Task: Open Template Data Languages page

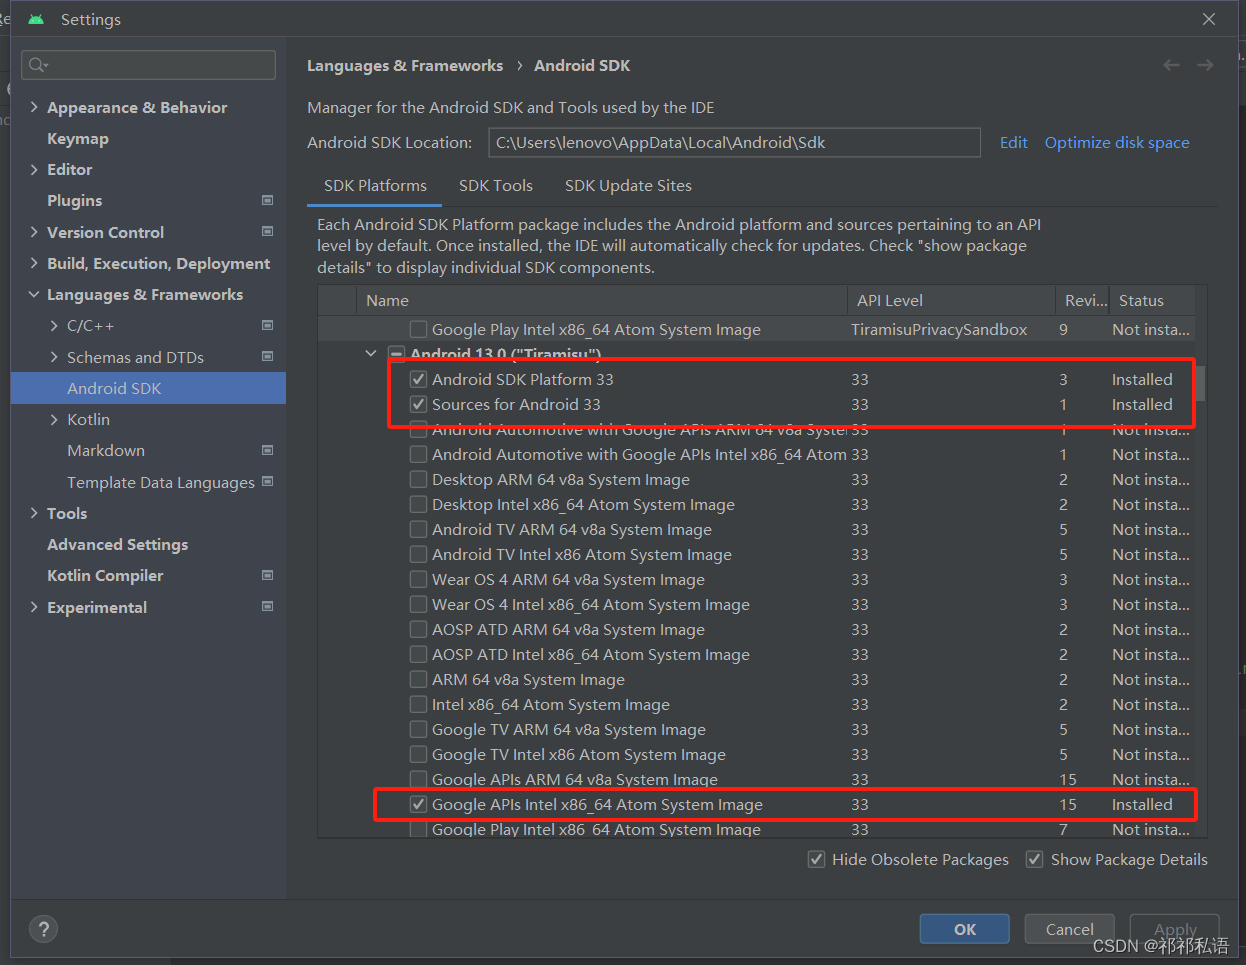Action: point(161,482)
